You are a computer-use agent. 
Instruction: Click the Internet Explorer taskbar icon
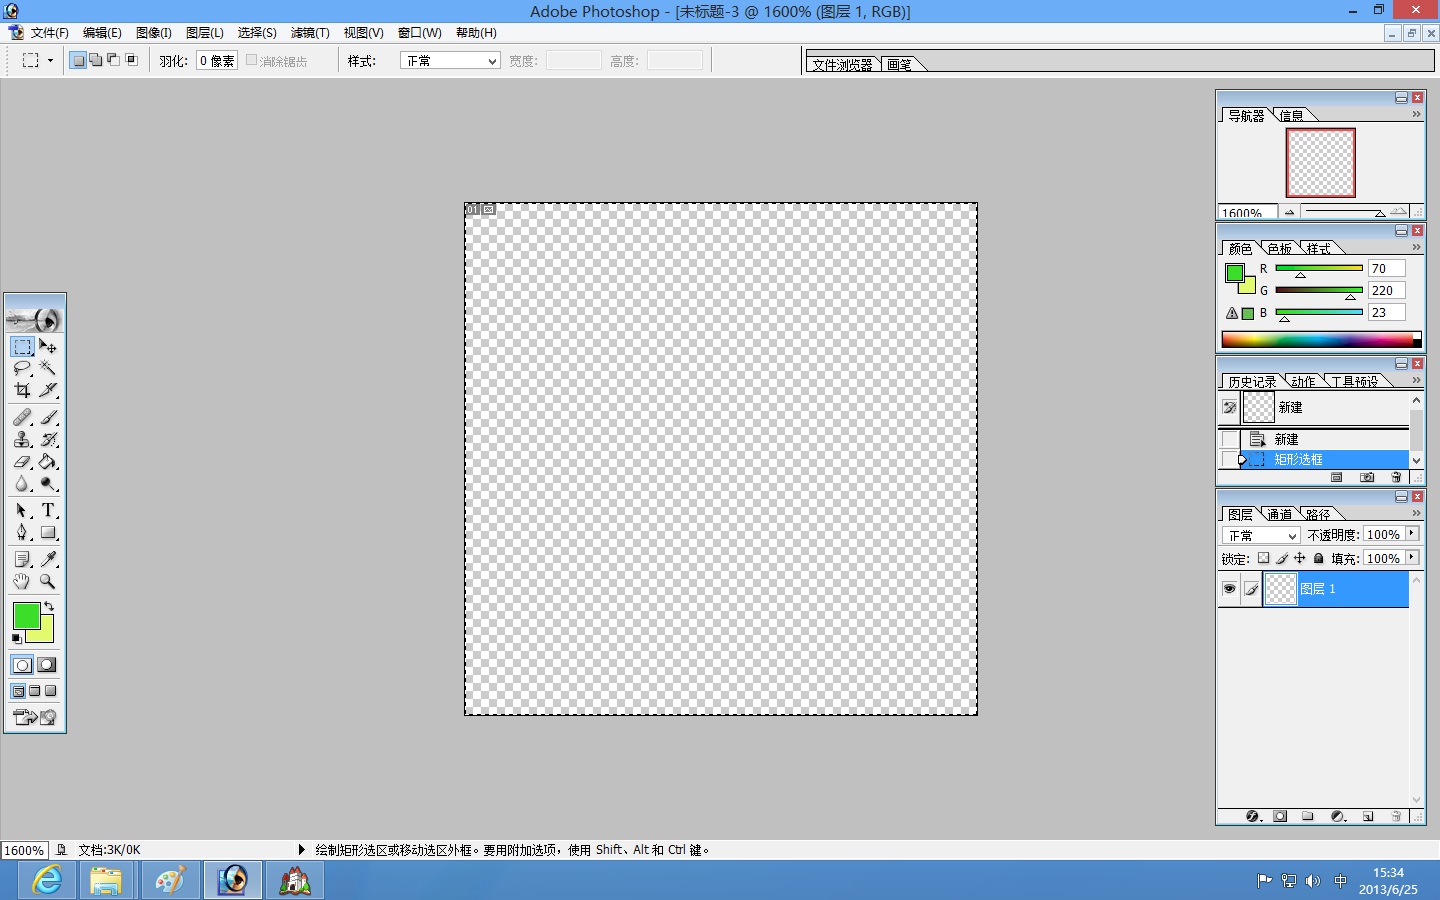pyautogui.click(x=47, y=881)
